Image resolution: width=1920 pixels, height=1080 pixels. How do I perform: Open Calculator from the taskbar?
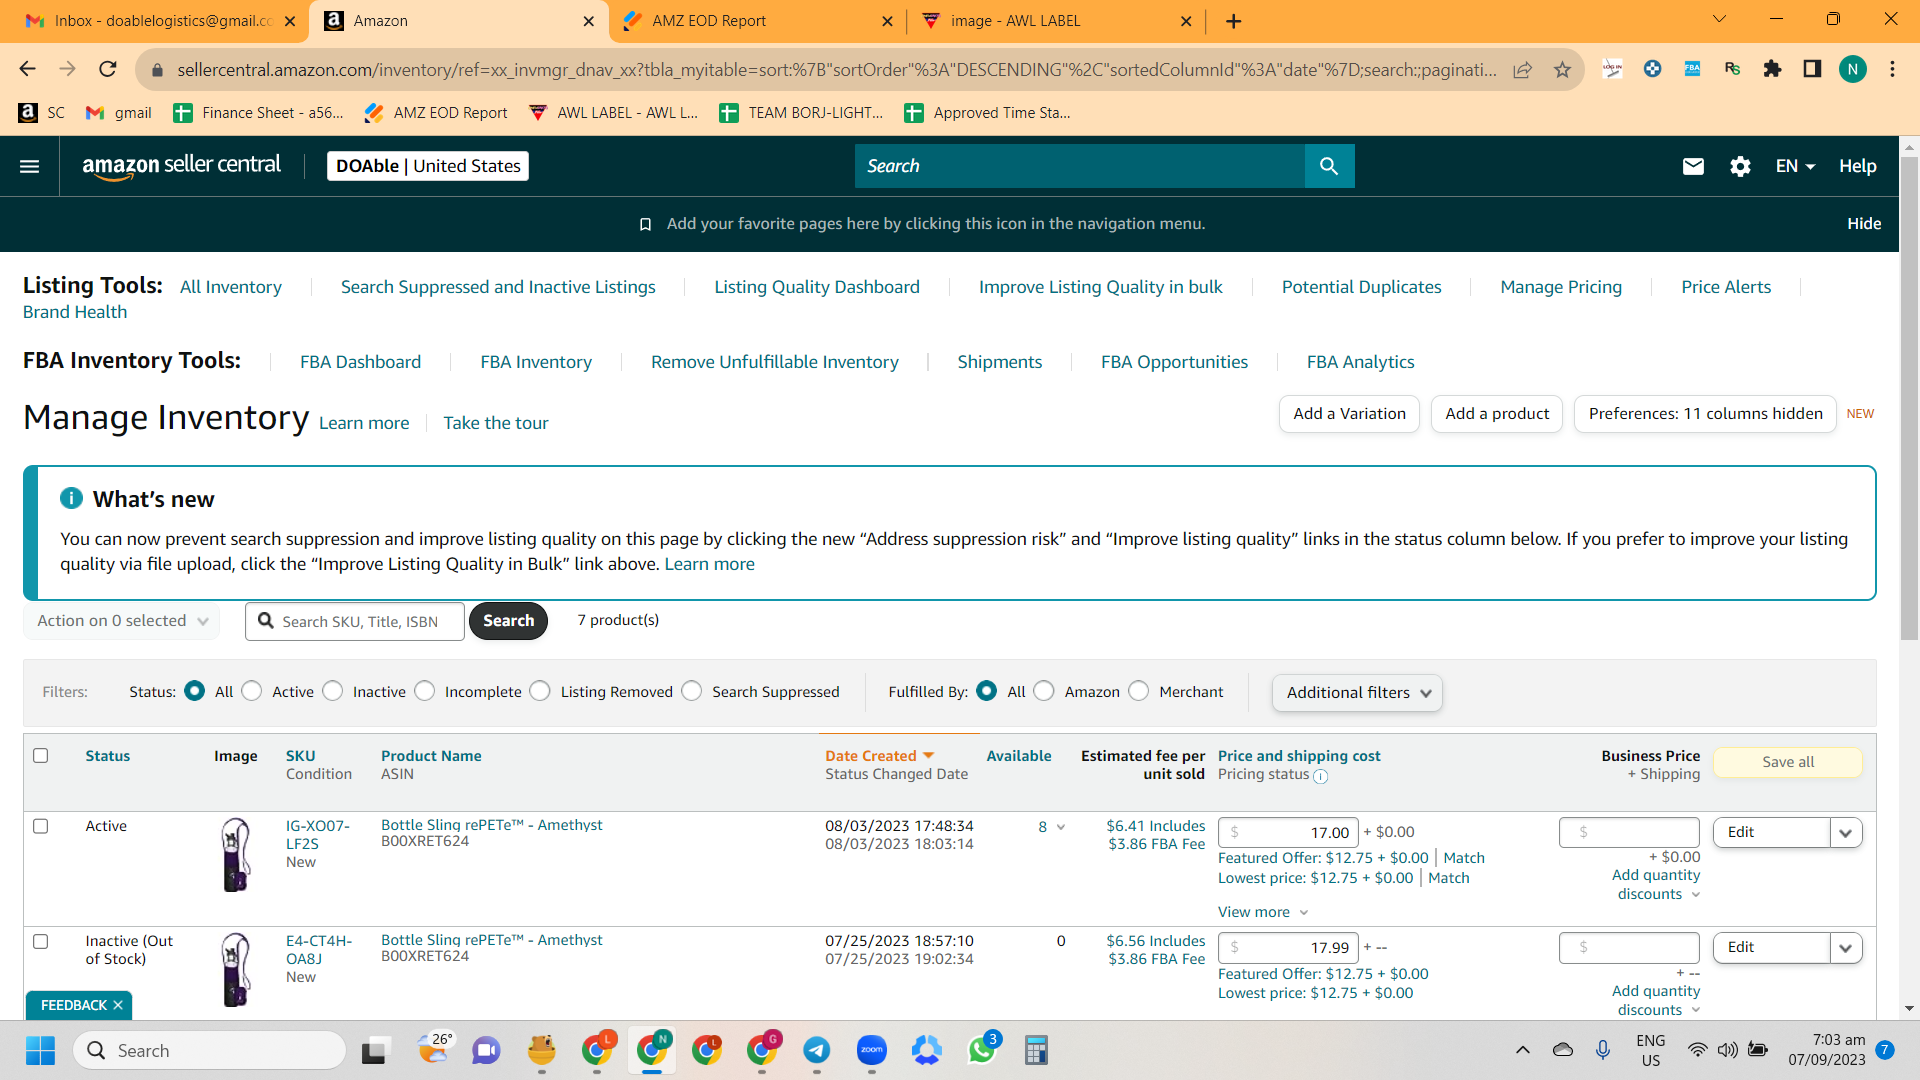coord(1036,1050)
